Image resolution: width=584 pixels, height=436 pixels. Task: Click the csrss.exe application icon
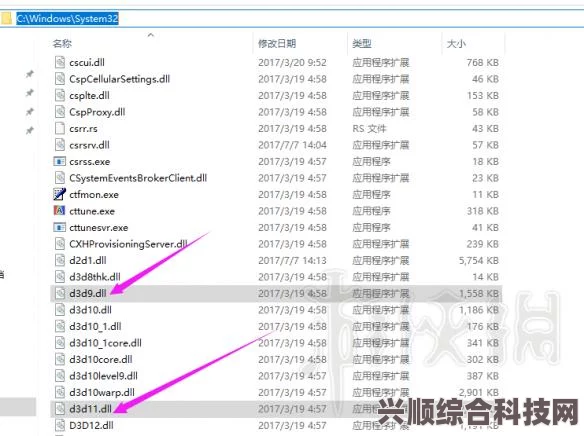click(60, 161)
